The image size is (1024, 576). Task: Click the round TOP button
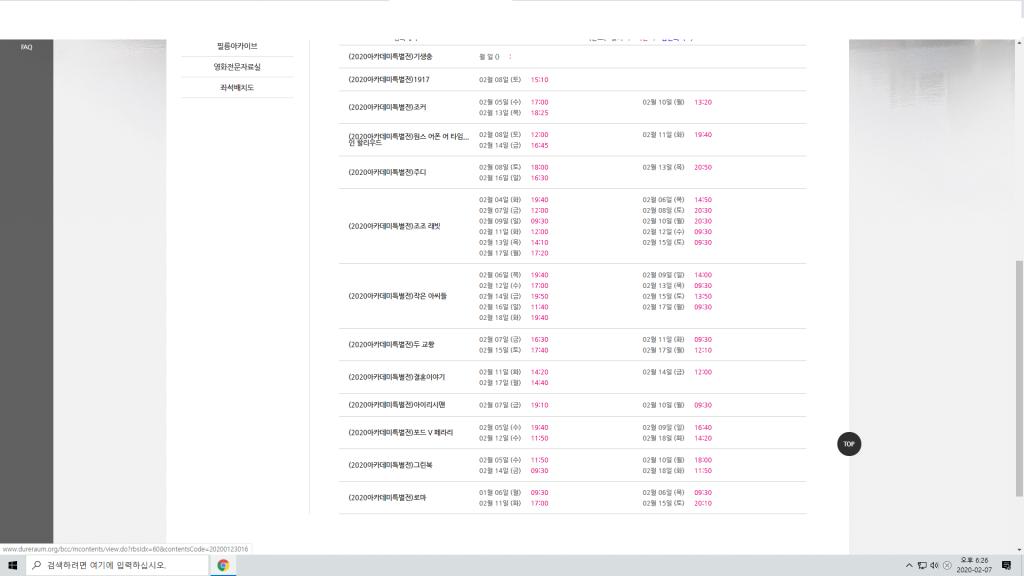tap(848, 444)
